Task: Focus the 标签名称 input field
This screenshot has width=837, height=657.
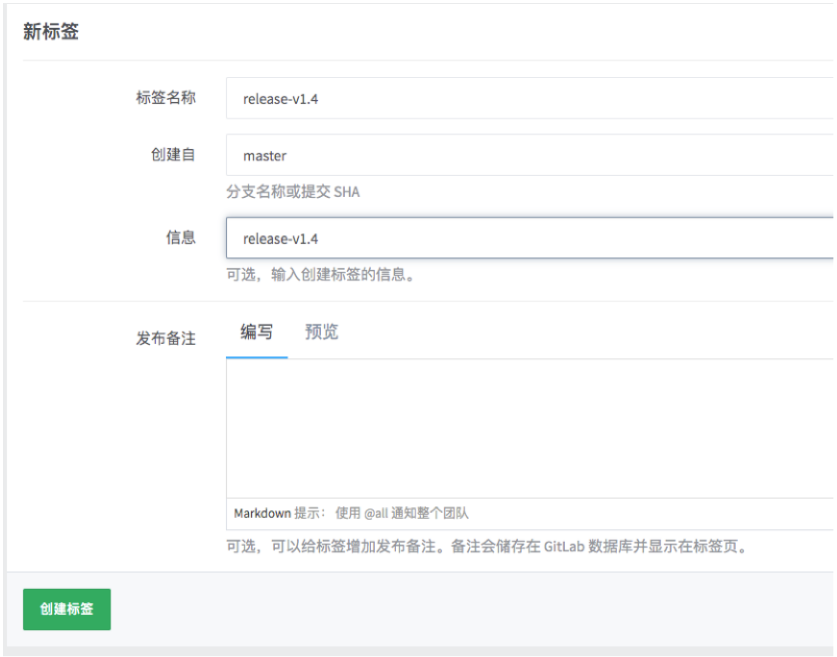Action: coord(531,98)
